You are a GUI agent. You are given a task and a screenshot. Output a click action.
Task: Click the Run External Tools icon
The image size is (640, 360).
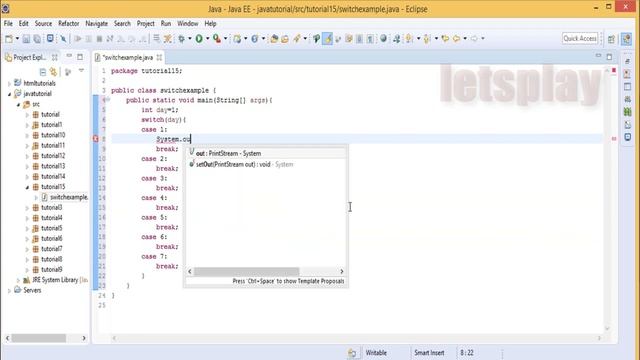tap(217, 39)
